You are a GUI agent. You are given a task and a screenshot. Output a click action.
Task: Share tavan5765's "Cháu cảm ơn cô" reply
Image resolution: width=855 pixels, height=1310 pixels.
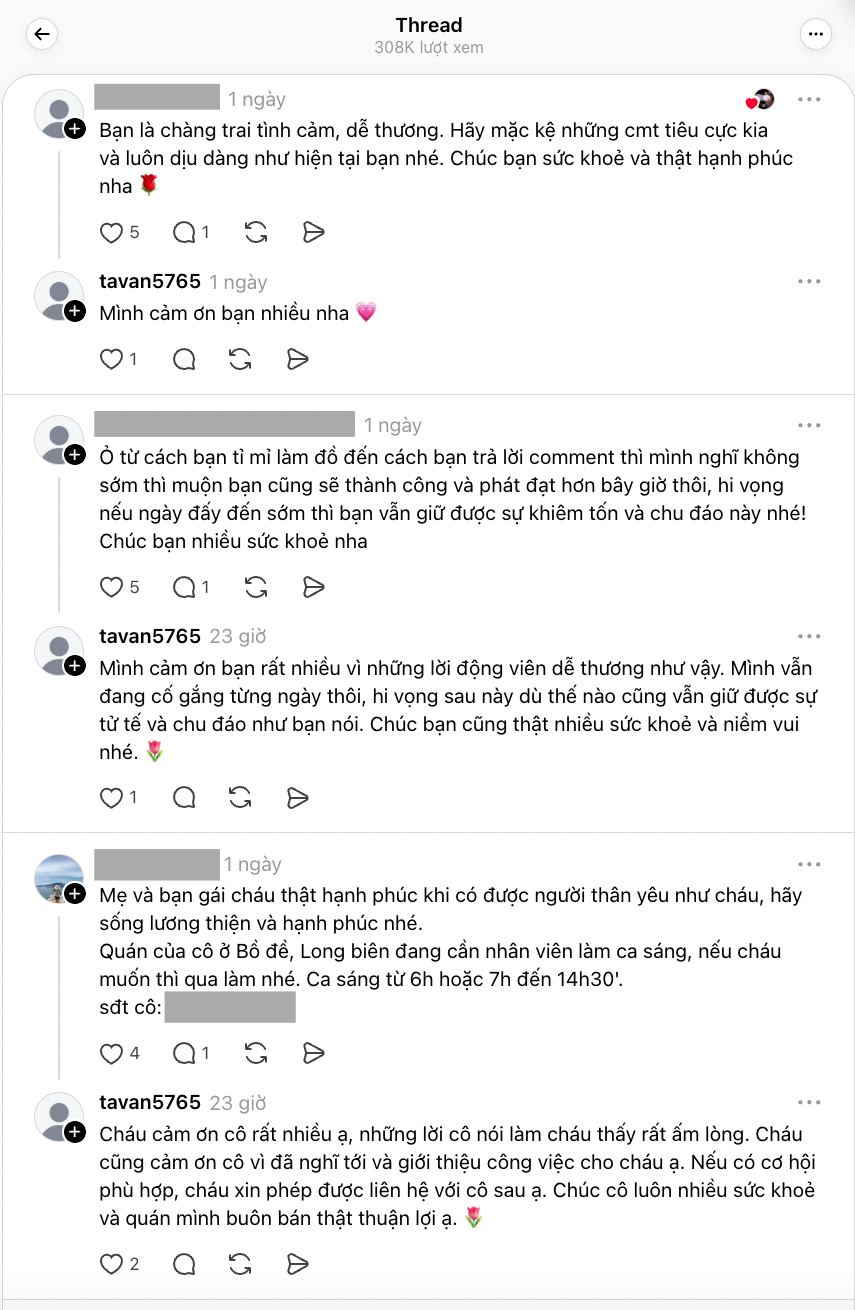tap(297, 1264)
